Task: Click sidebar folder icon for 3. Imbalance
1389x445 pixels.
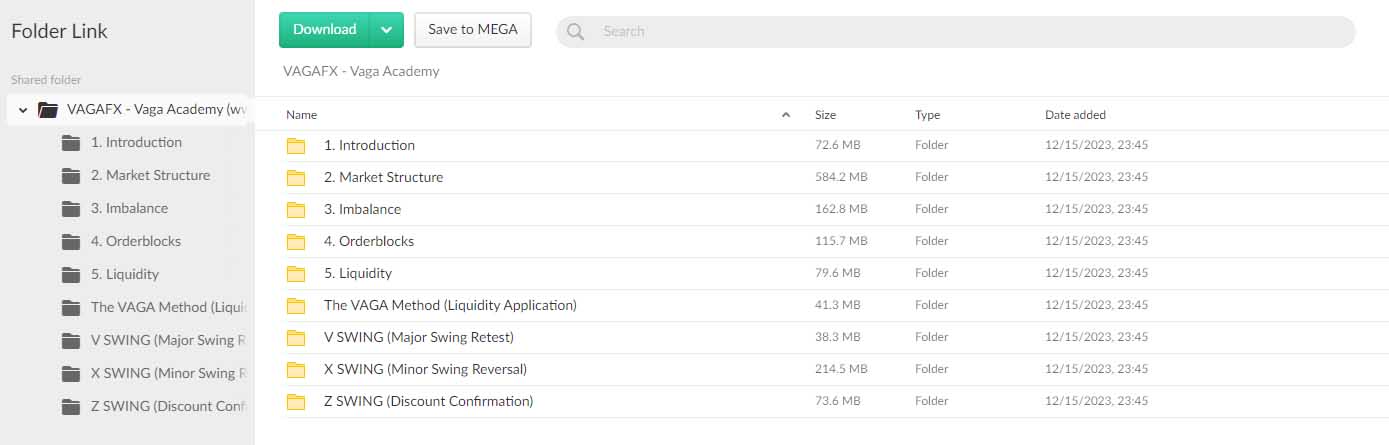Action: (x=71, y=209)
